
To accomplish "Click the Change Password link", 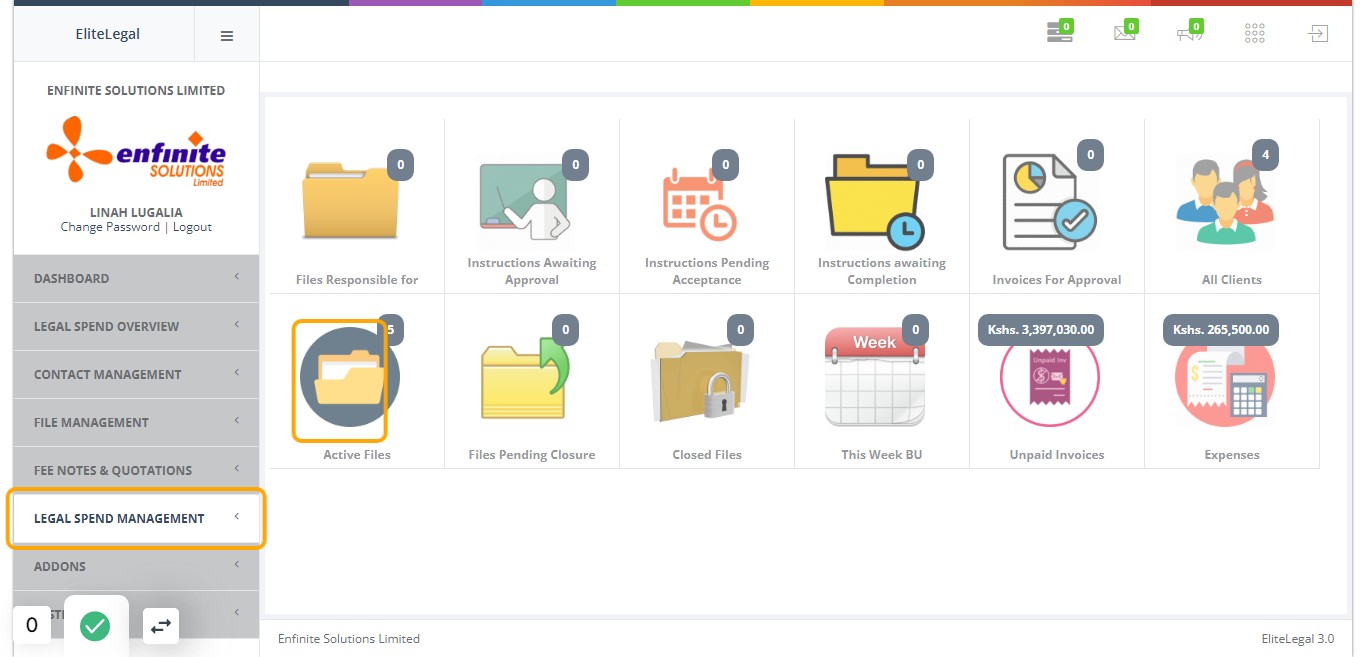I will point(110,227).
